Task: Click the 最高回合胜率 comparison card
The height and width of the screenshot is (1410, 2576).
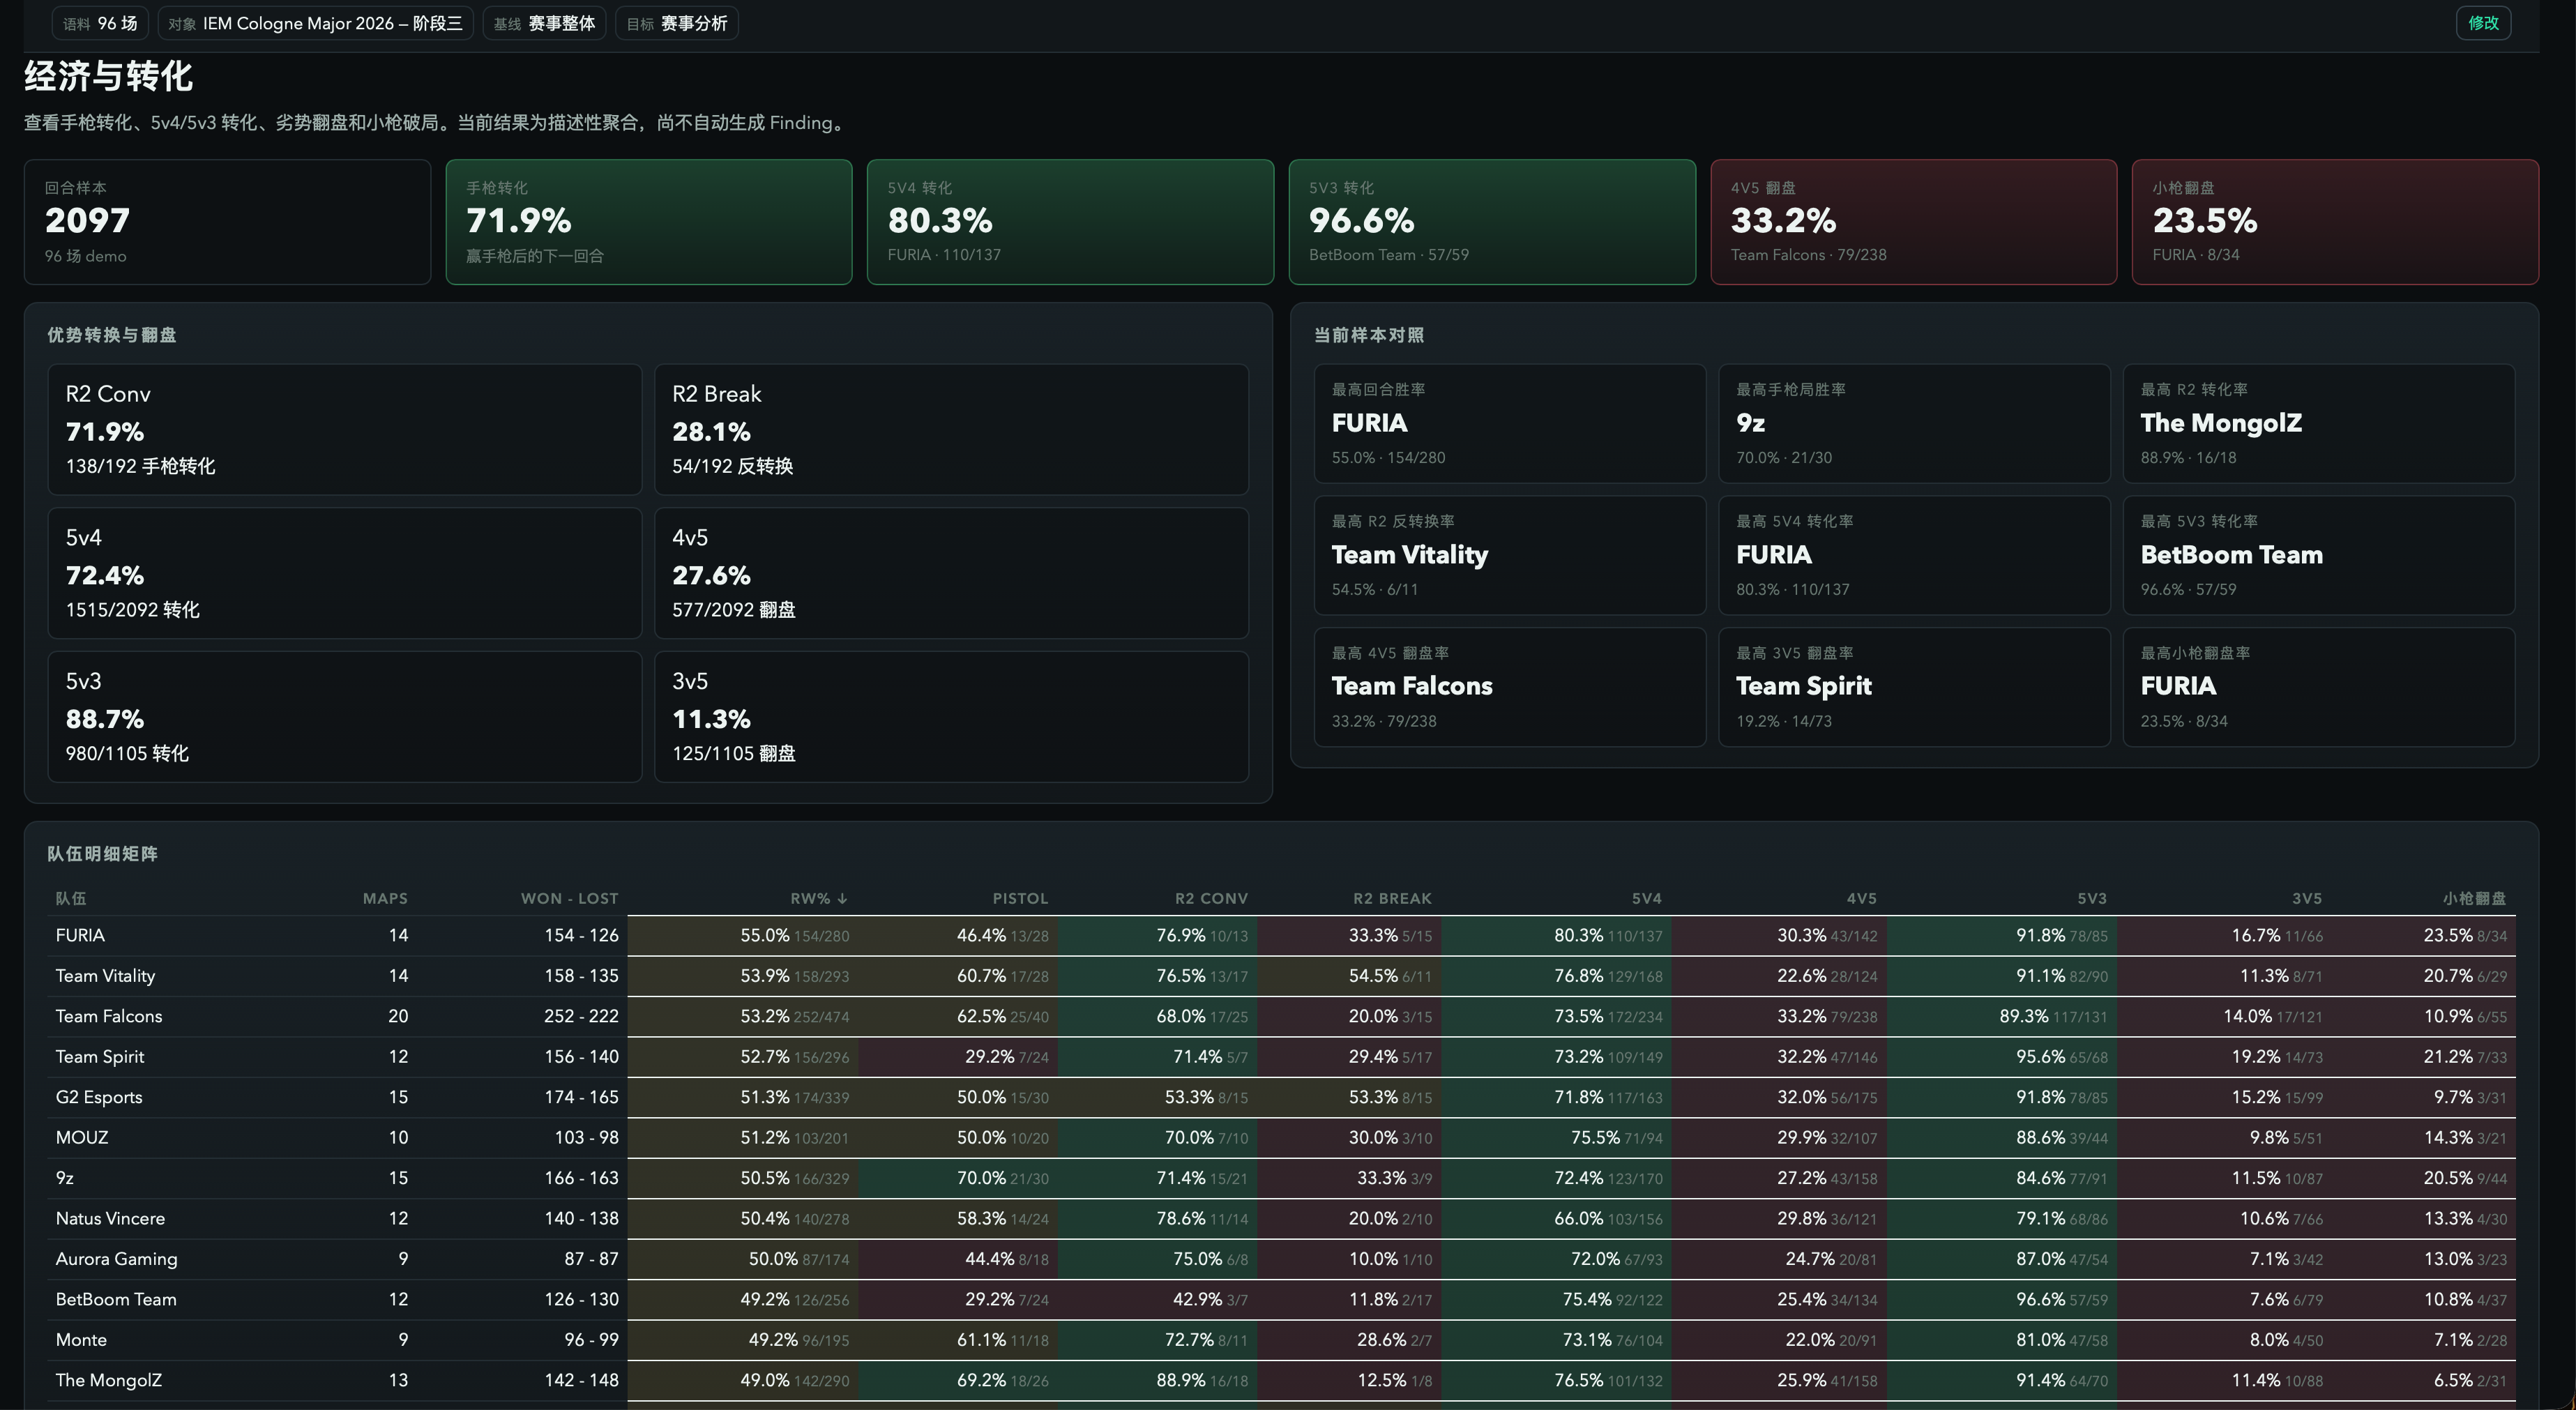Action: click(x=1510, y=423)
